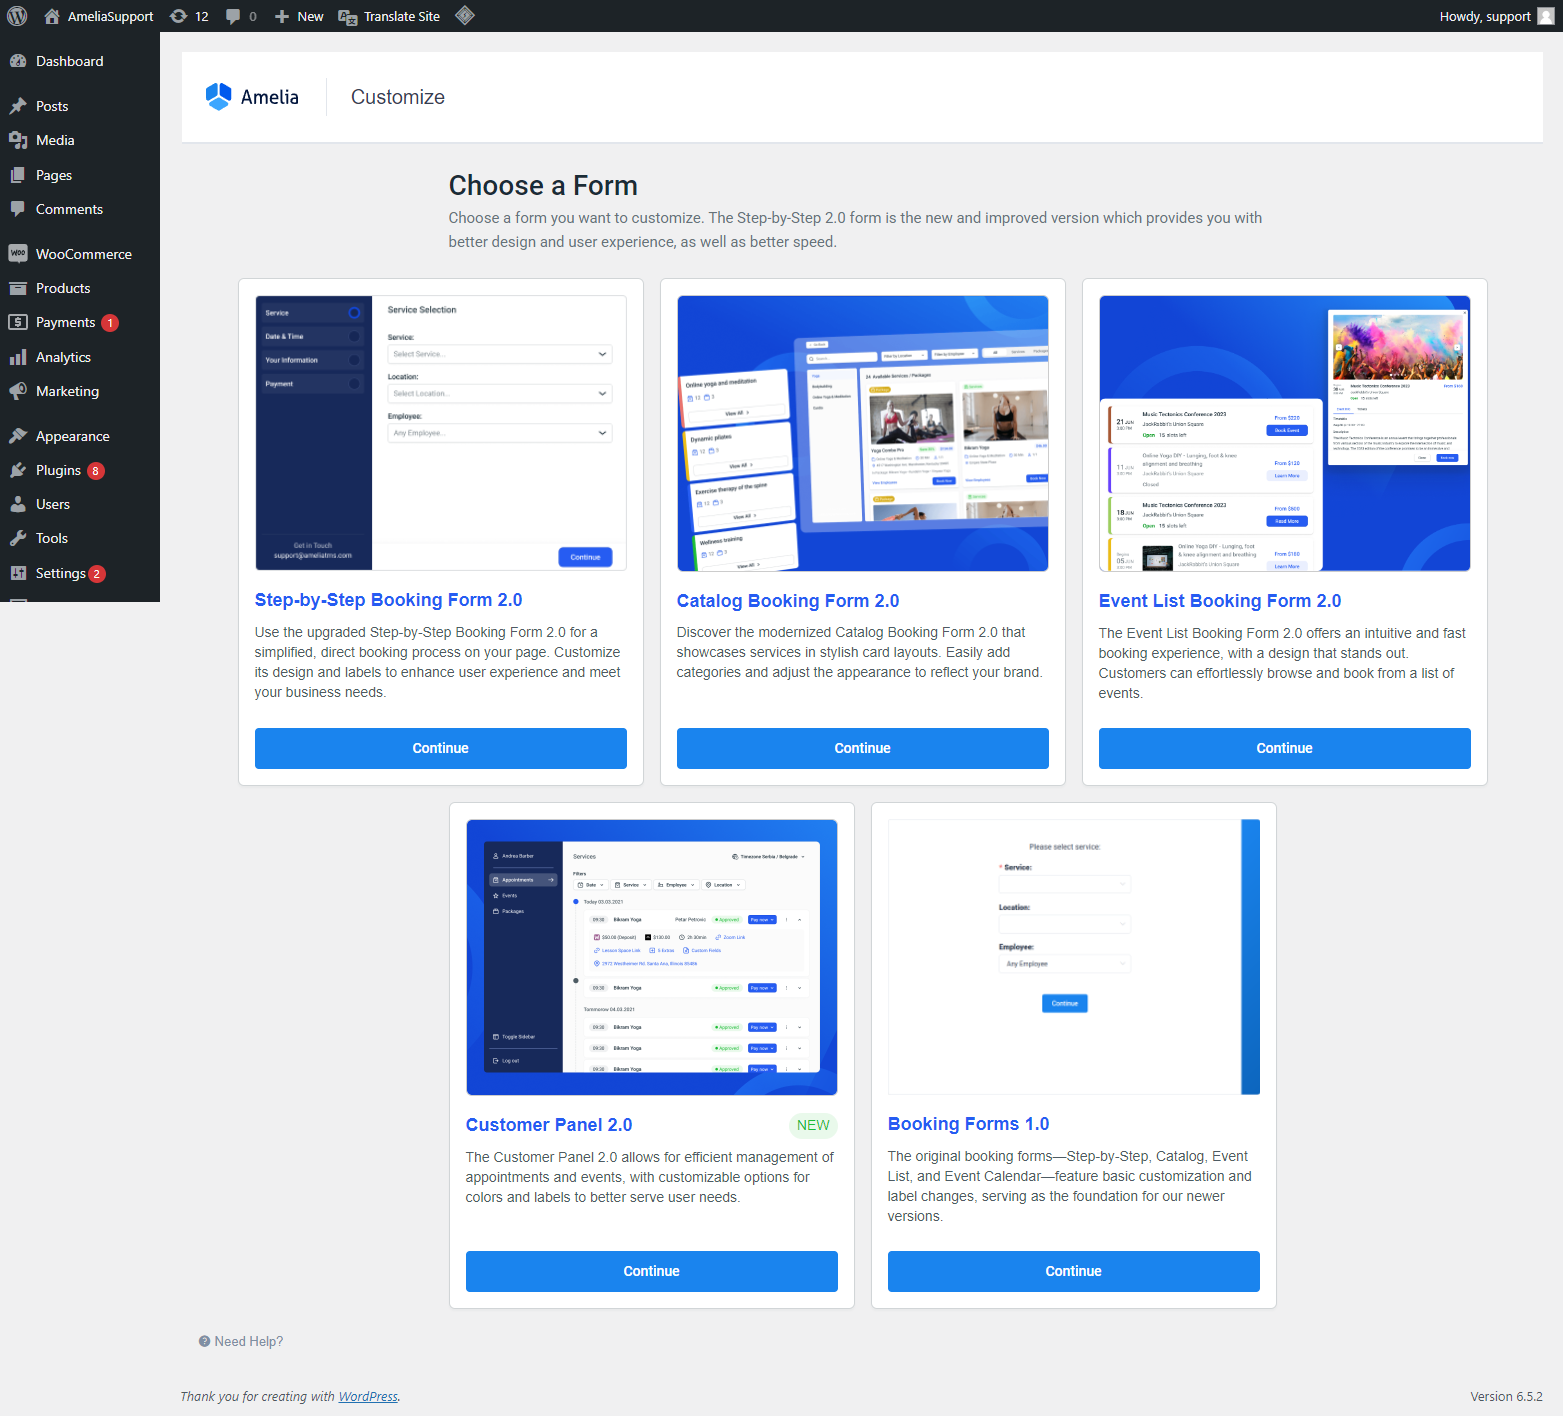This screenshot has width=1563, height=1416.
Task: Select the Date & Time radio in preview
Action: [x=353, y=336]
